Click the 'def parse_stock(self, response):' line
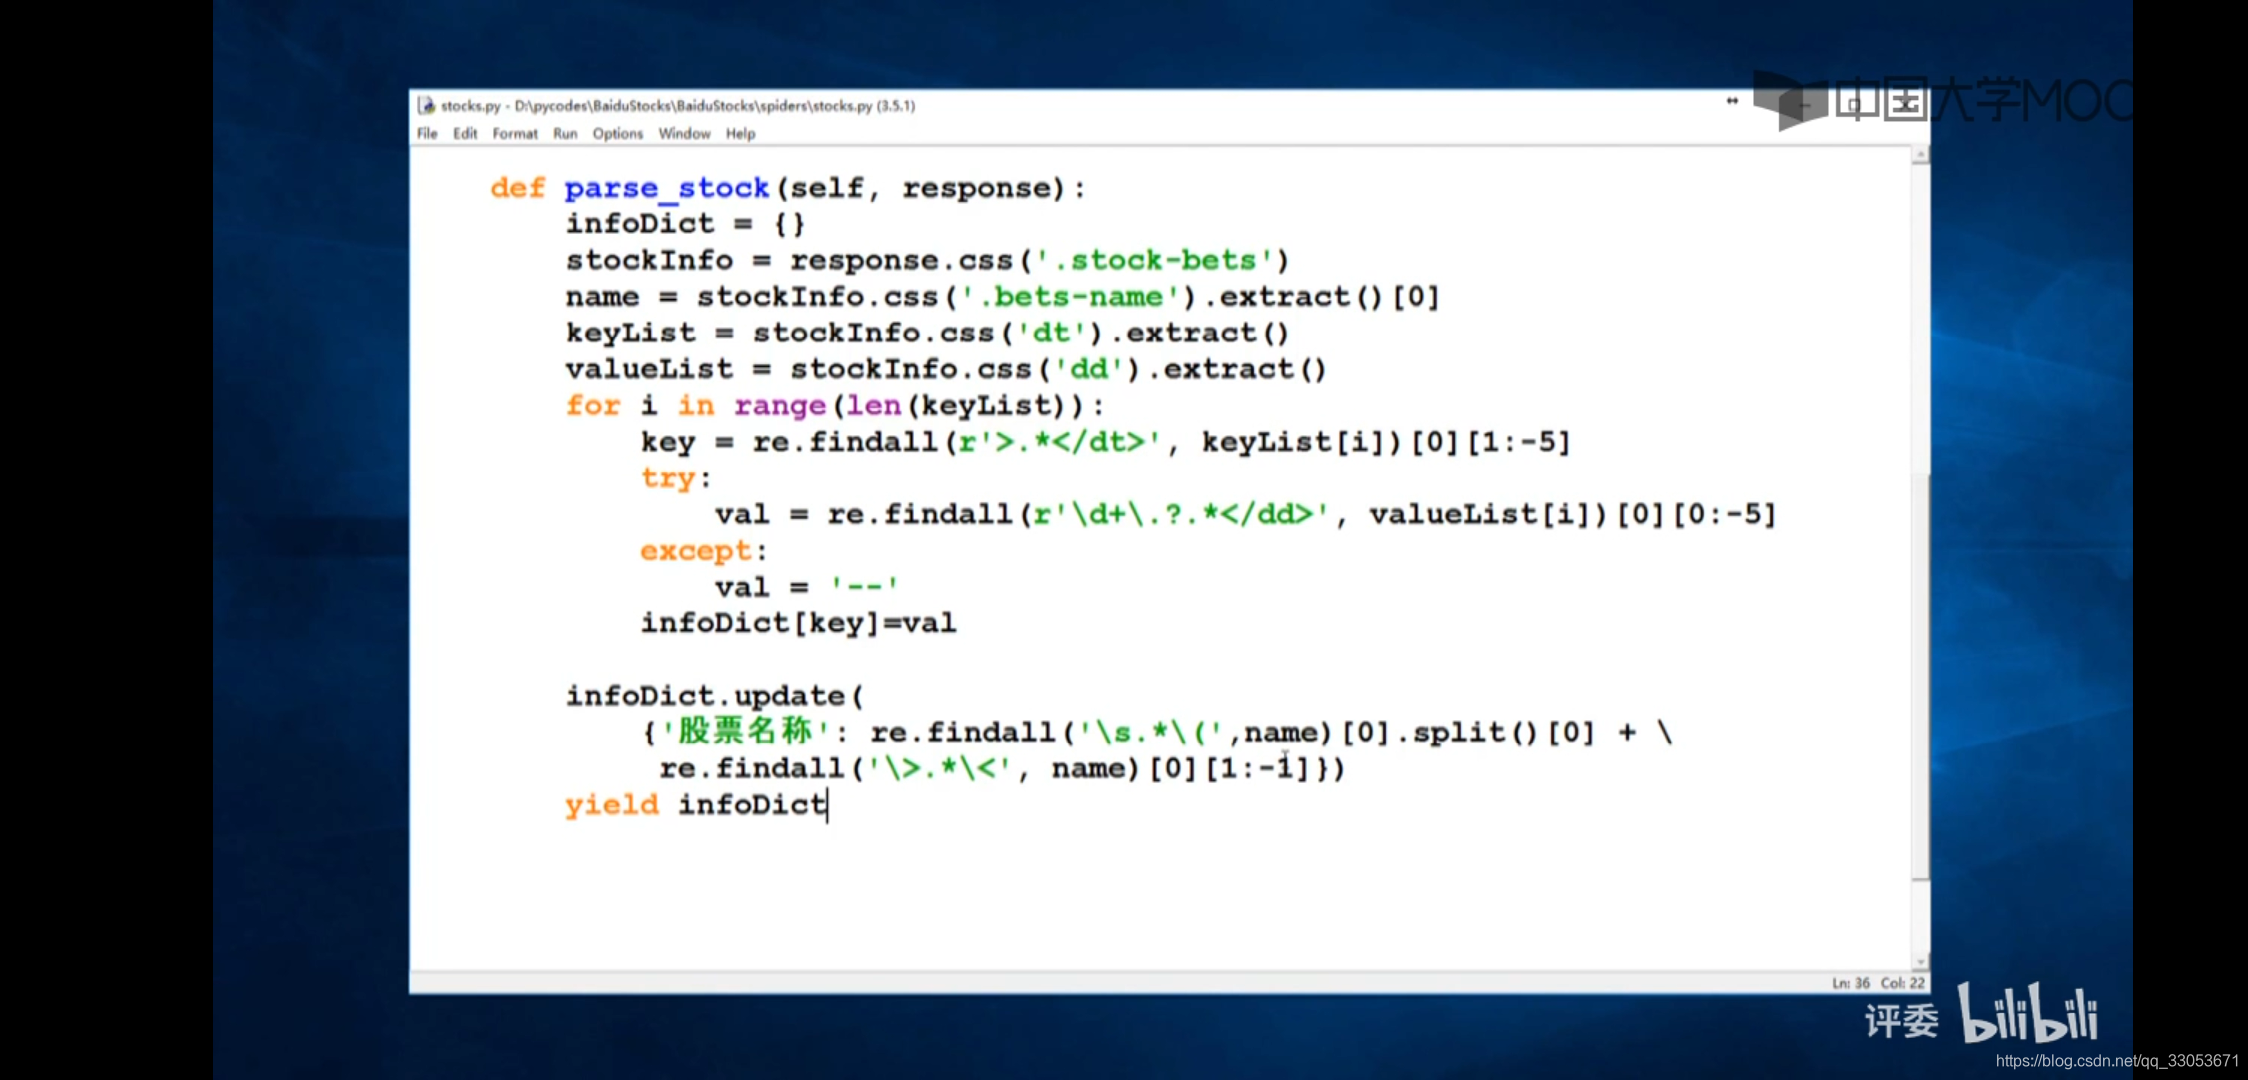 point(788,188)
